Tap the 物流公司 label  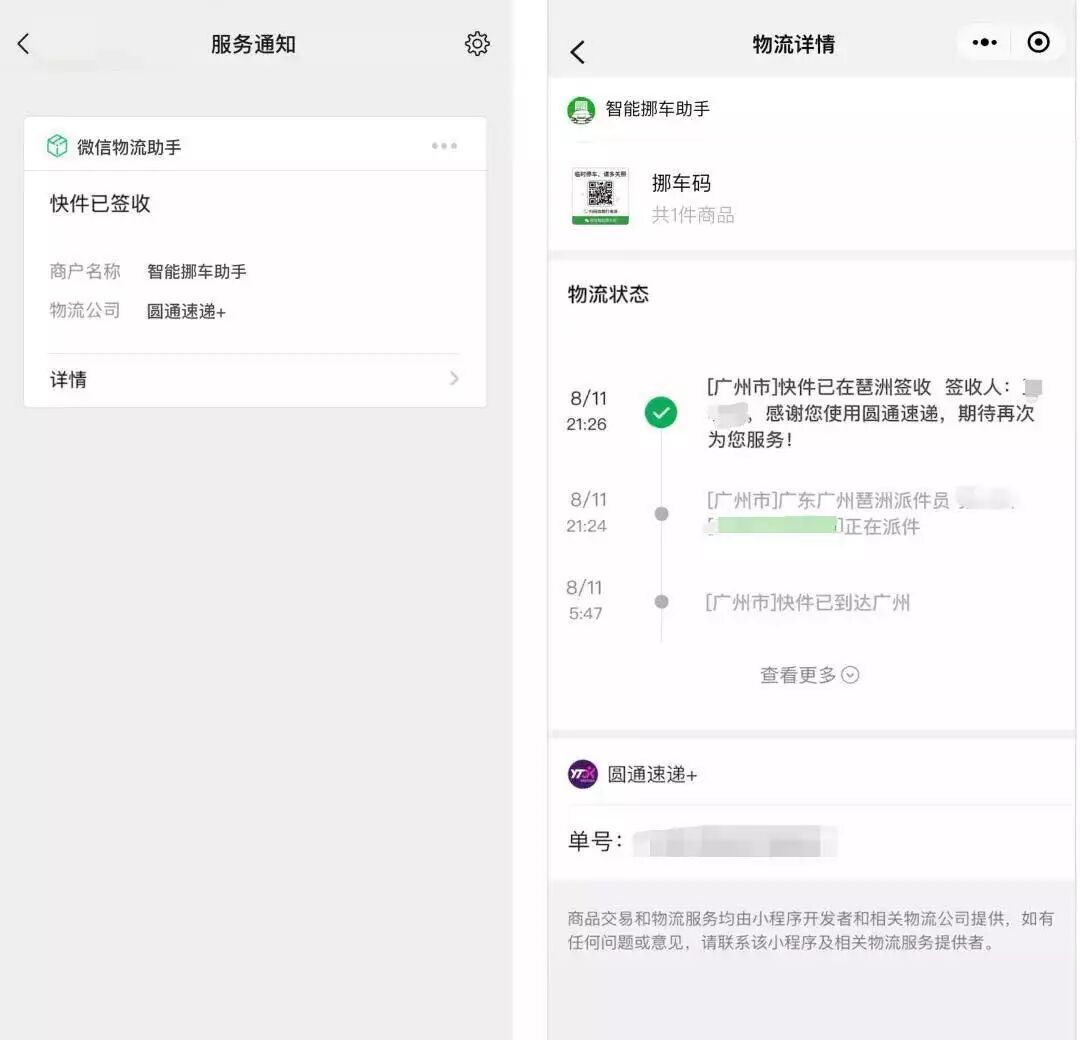(x=85, y=311)
